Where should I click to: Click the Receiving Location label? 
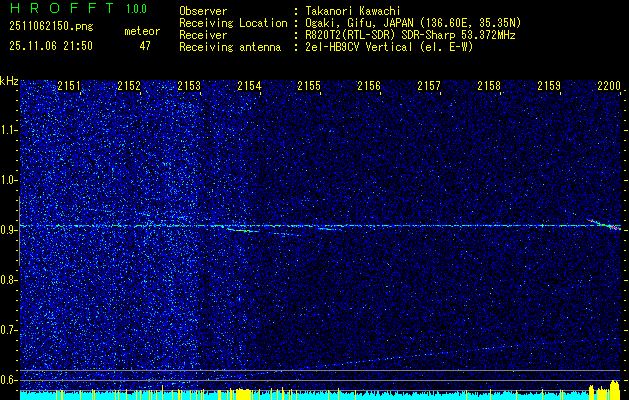(x=233, y=23)
